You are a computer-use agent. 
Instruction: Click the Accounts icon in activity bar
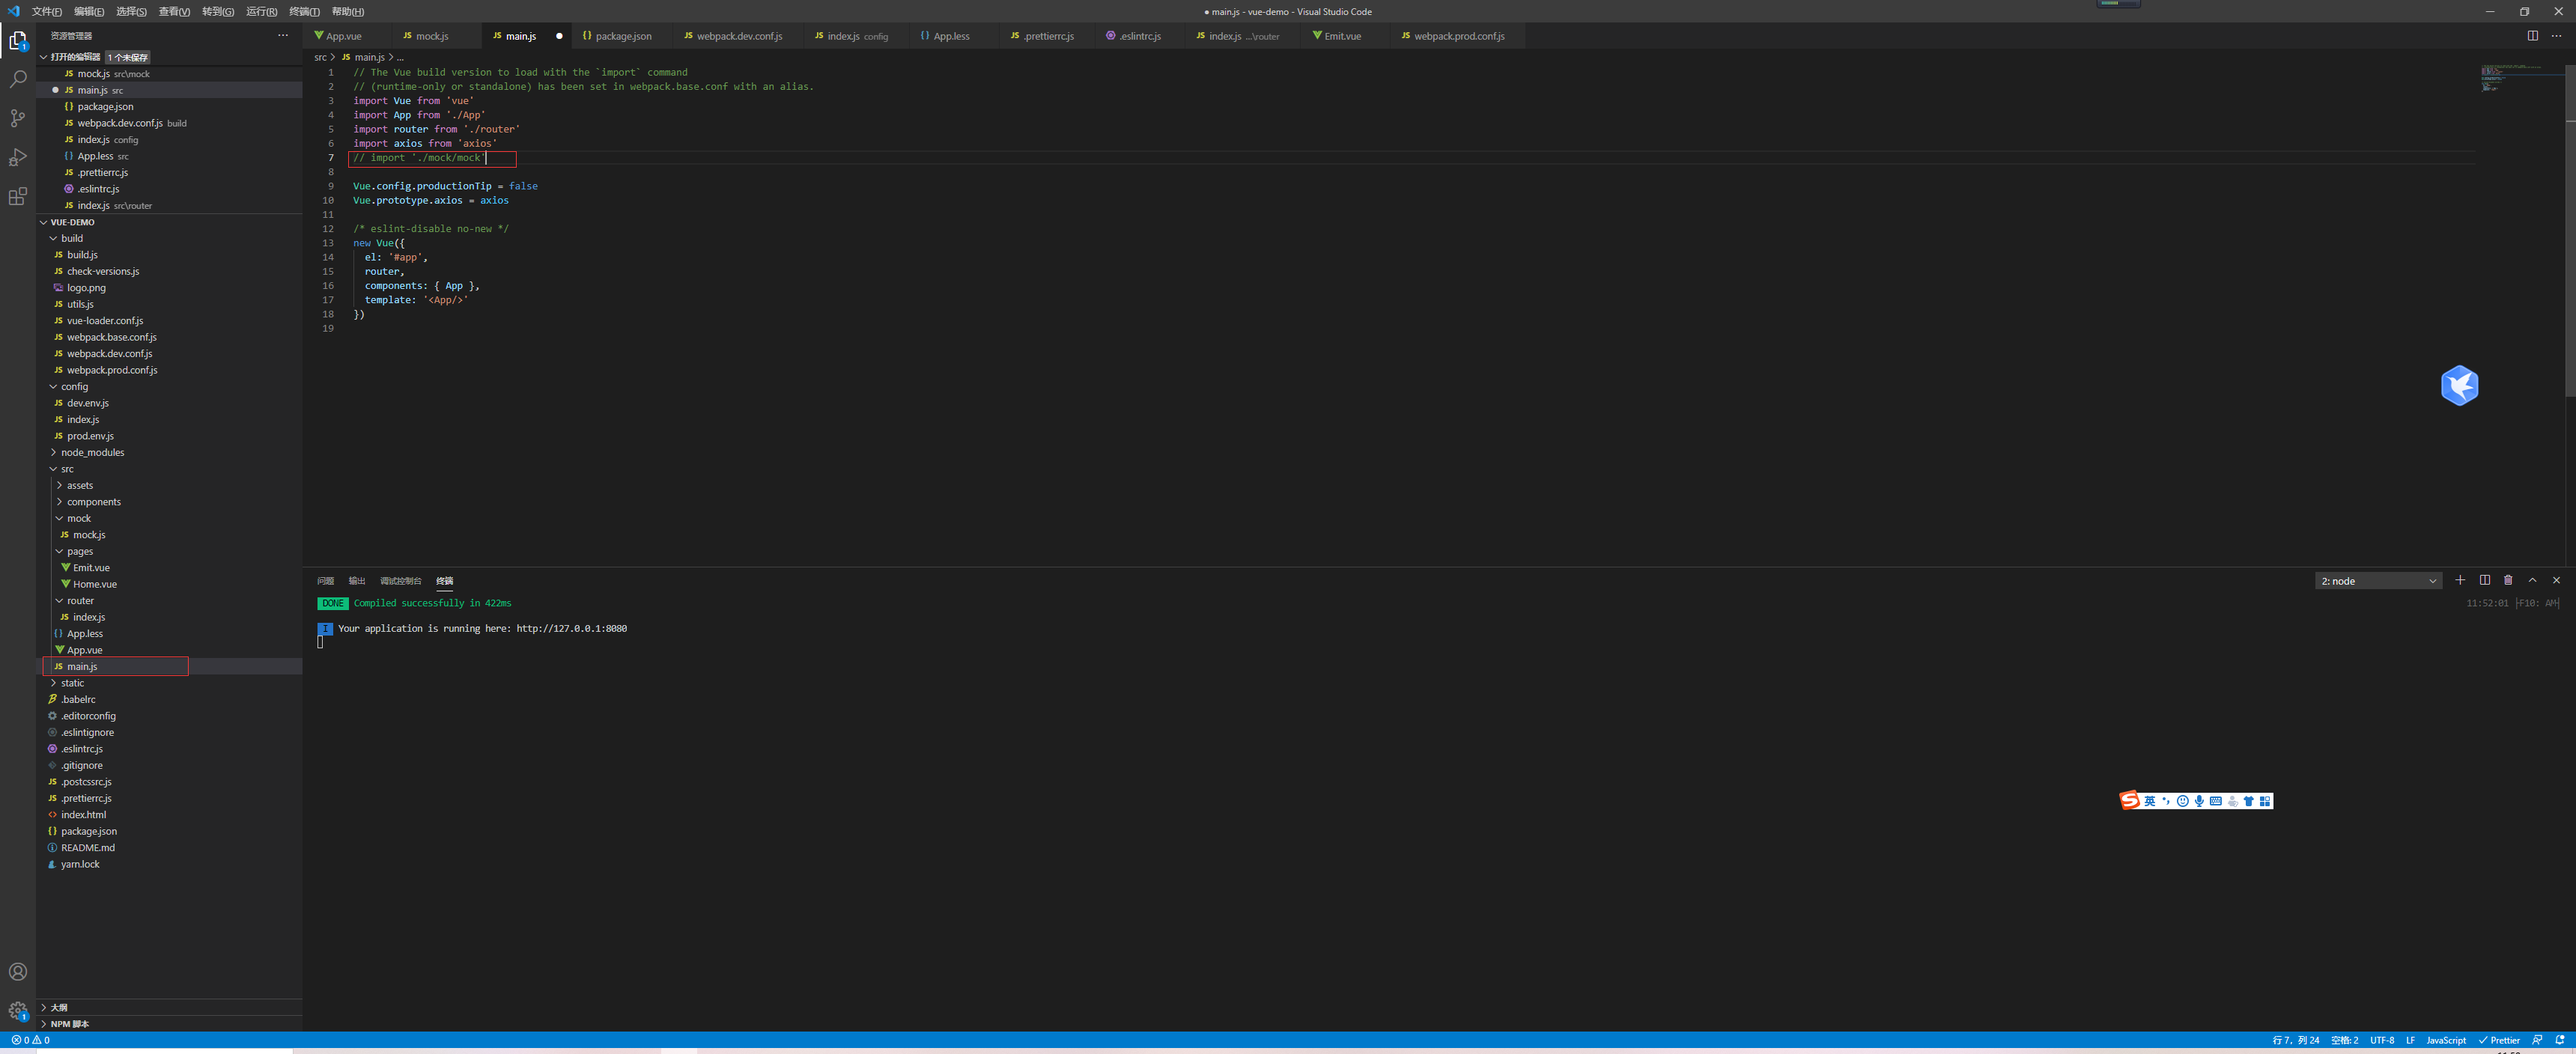pyautogui.click(x=18, y=971)
